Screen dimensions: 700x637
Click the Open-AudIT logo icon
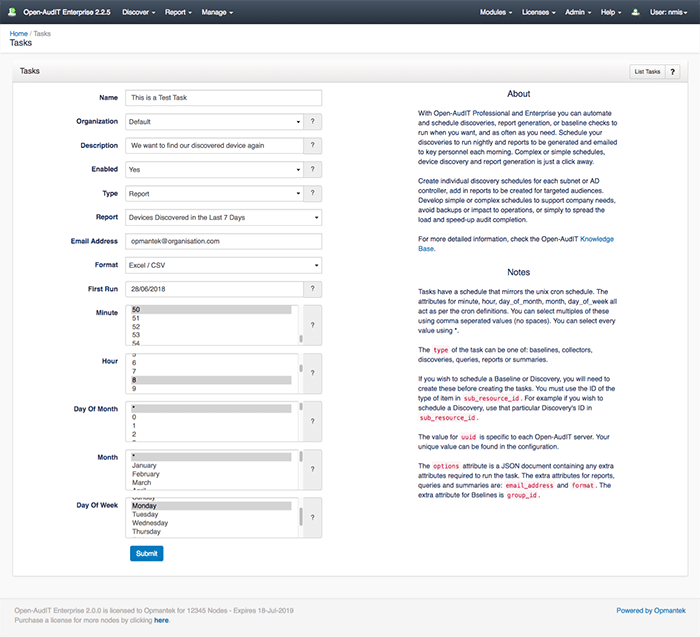12,12
